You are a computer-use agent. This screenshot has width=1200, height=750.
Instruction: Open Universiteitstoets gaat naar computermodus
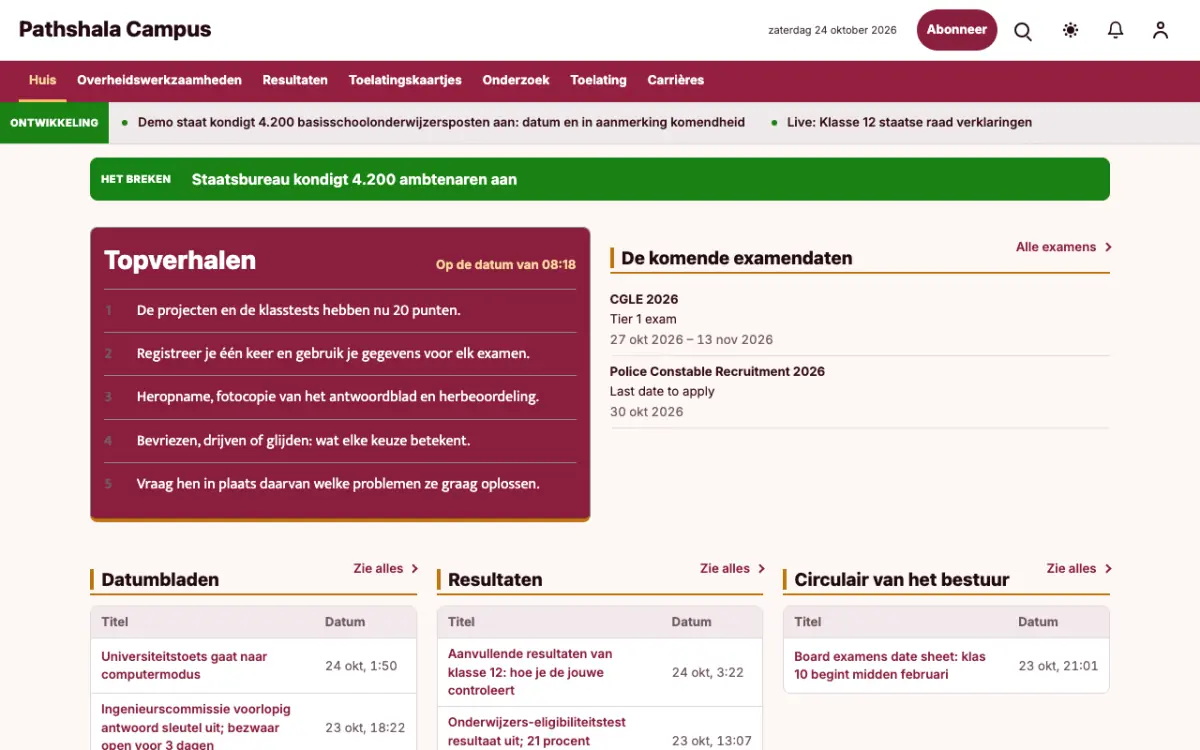click(184, 666)
